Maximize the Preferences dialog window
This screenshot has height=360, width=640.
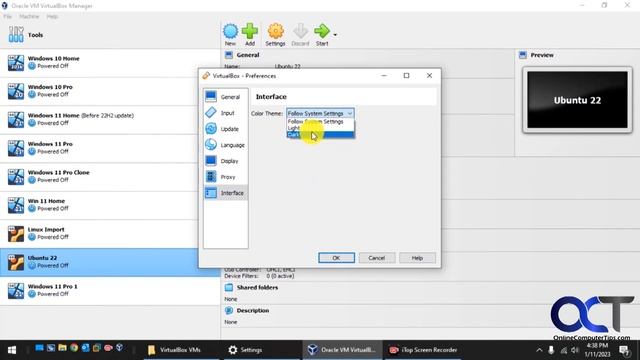pos(406,76)
